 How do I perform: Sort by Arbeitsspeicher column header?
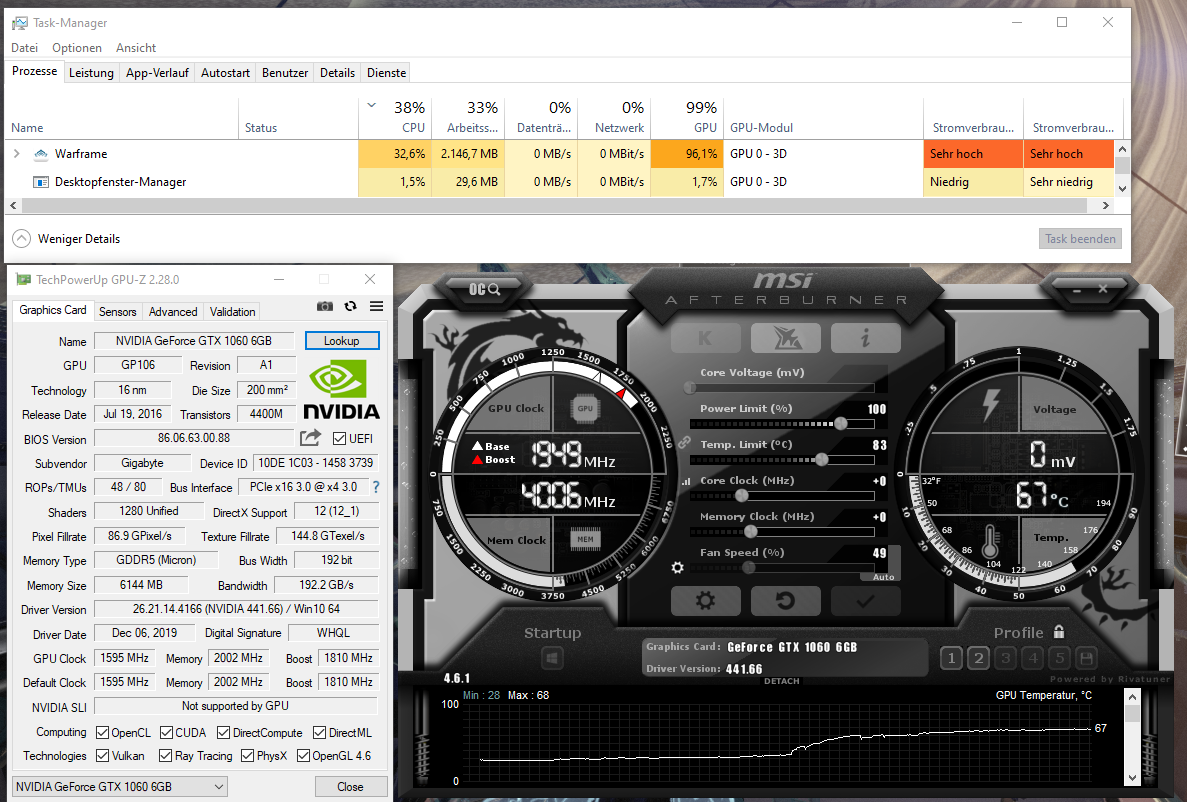tap(468, 117)
